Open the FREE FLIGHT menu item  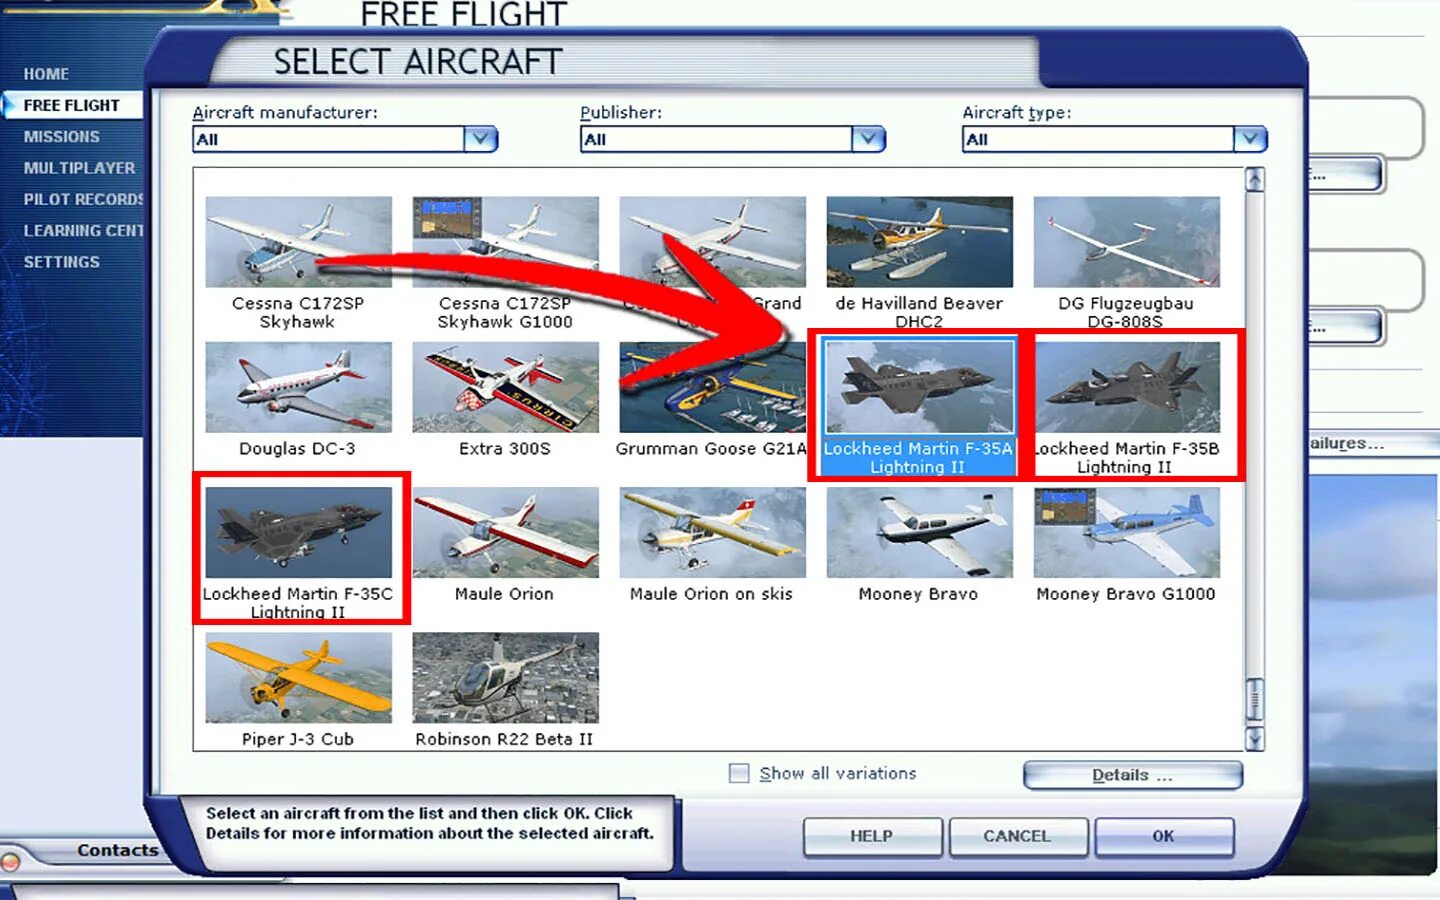[x=71, y=105]
